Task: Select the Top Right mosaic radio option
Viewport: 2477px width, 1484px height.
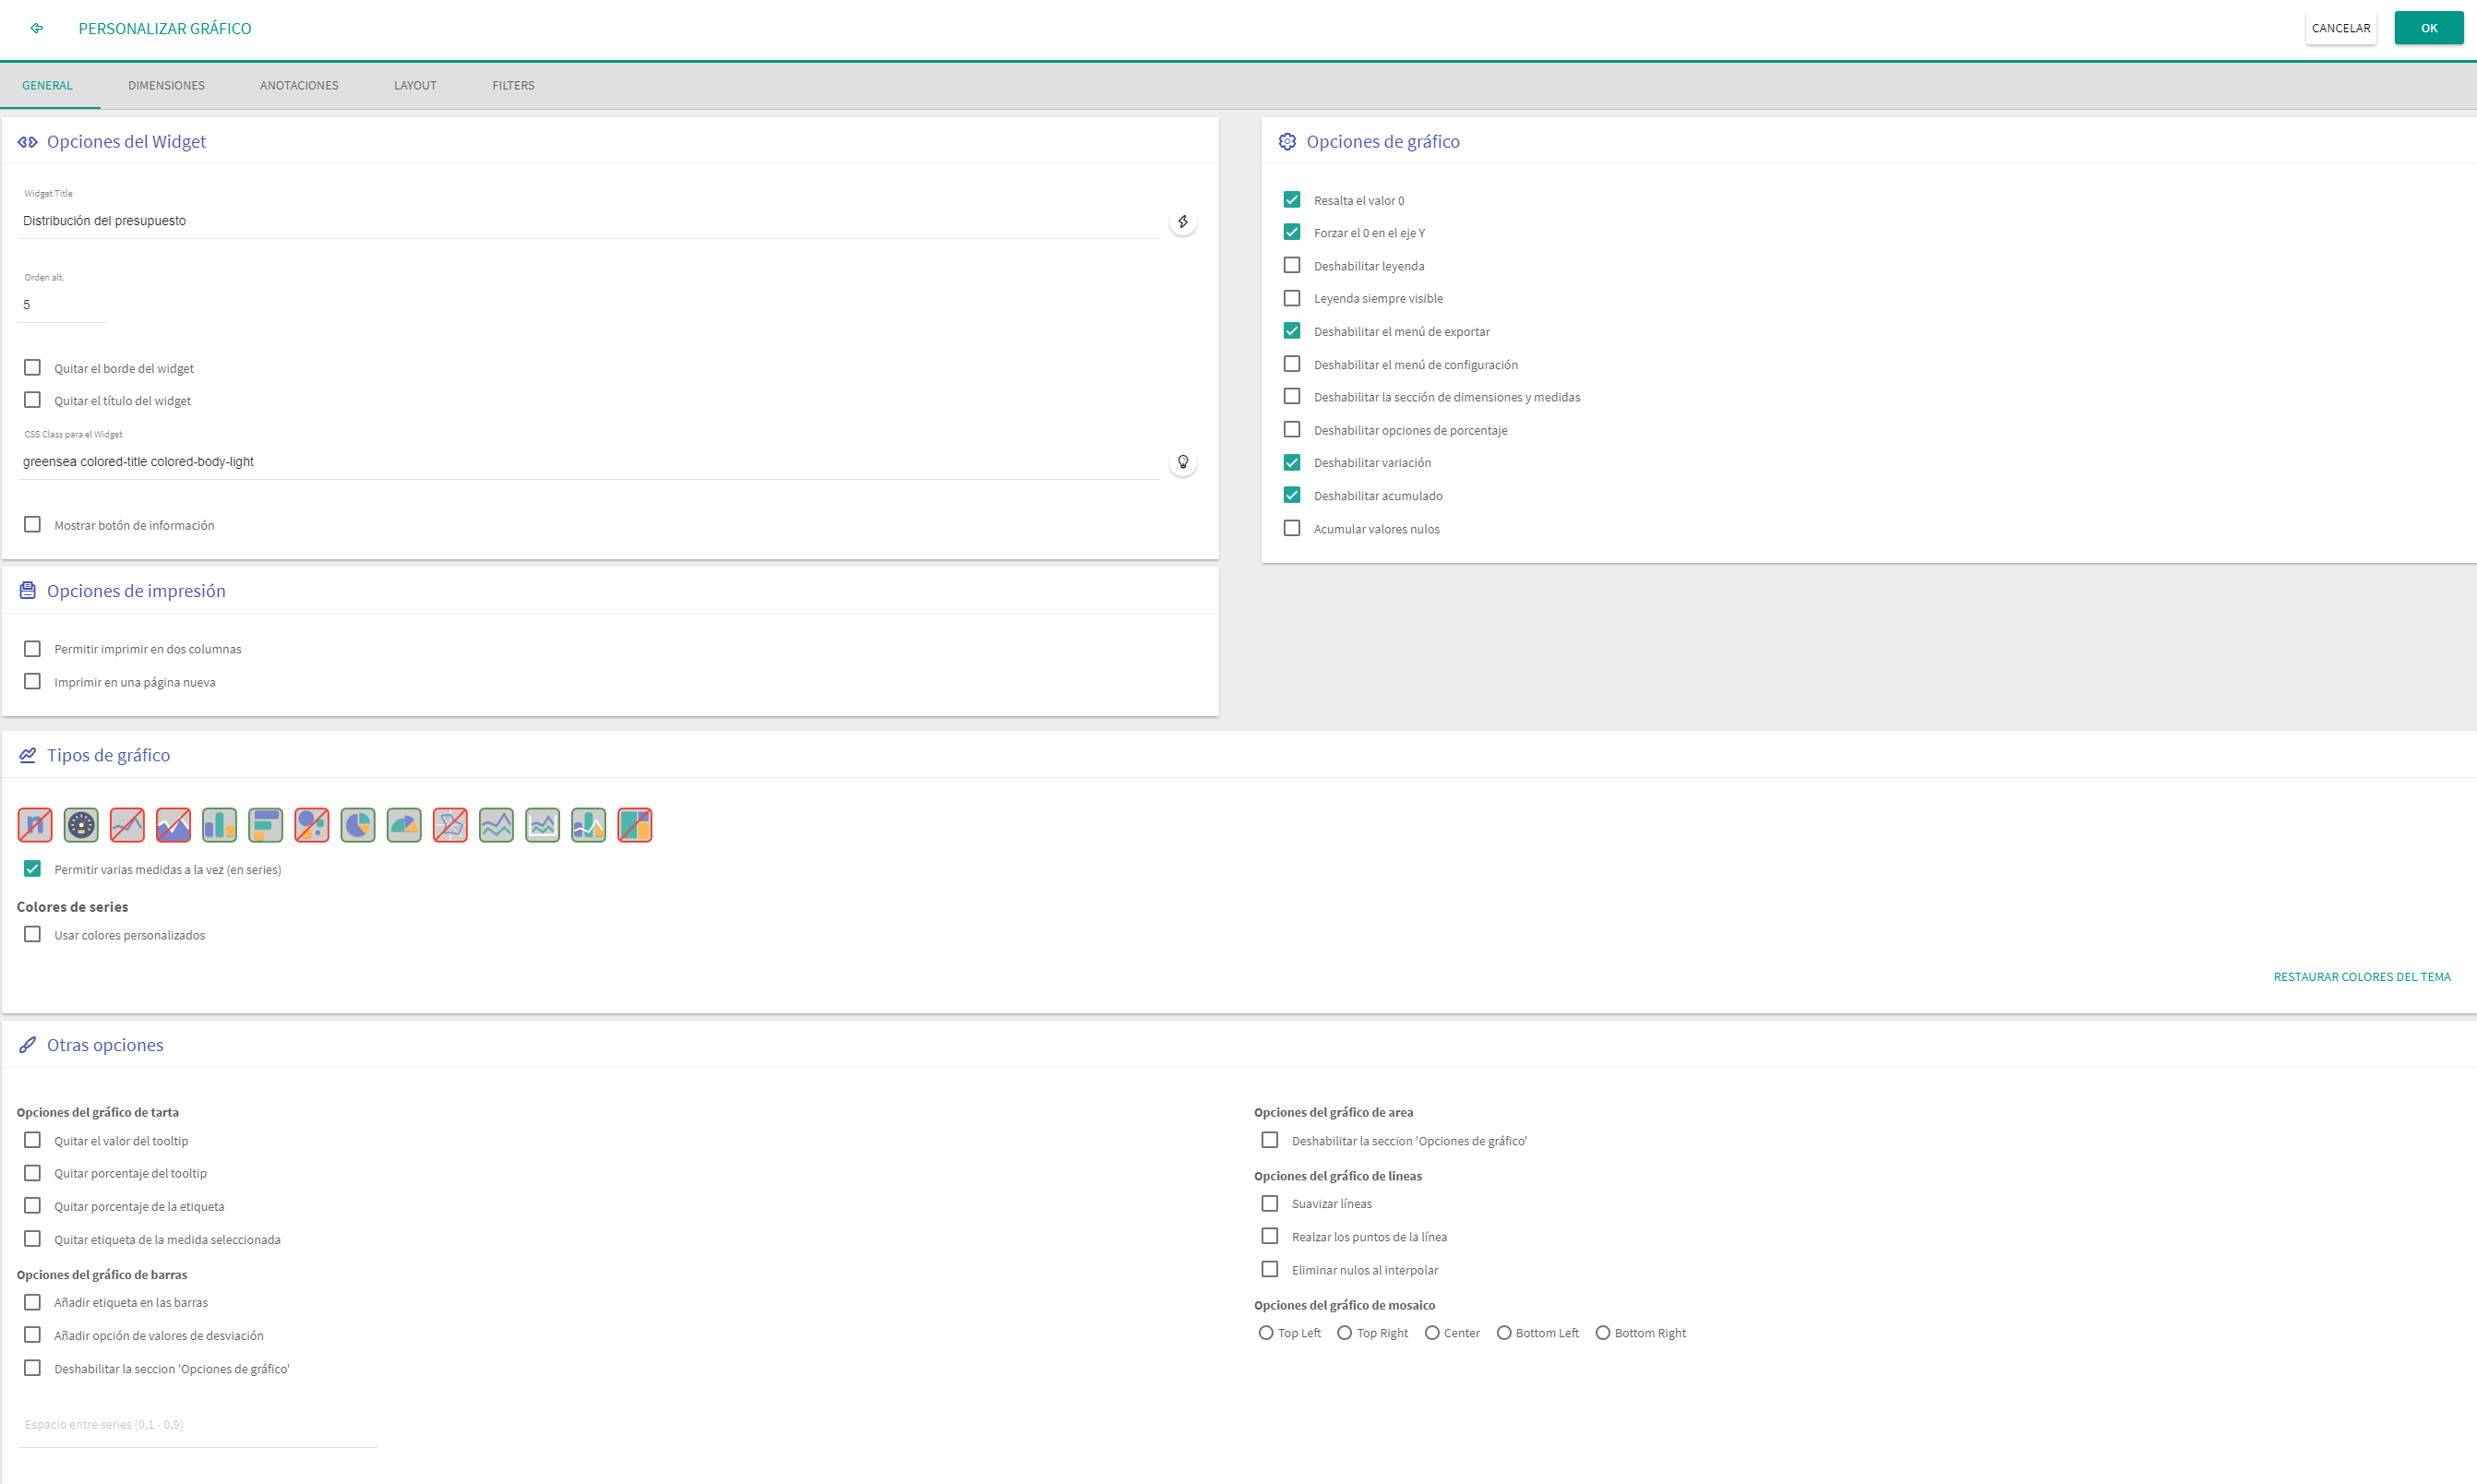Action: (1345, 1333)
